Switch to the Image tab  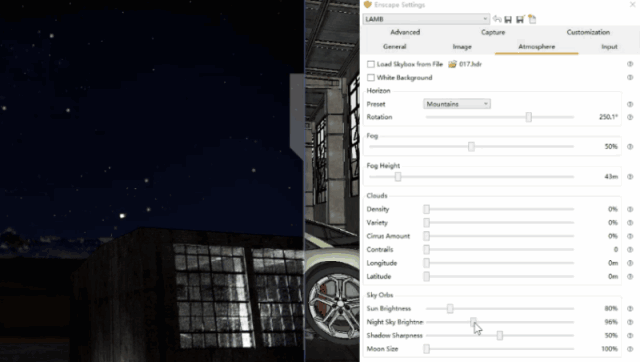pos(462,47)
